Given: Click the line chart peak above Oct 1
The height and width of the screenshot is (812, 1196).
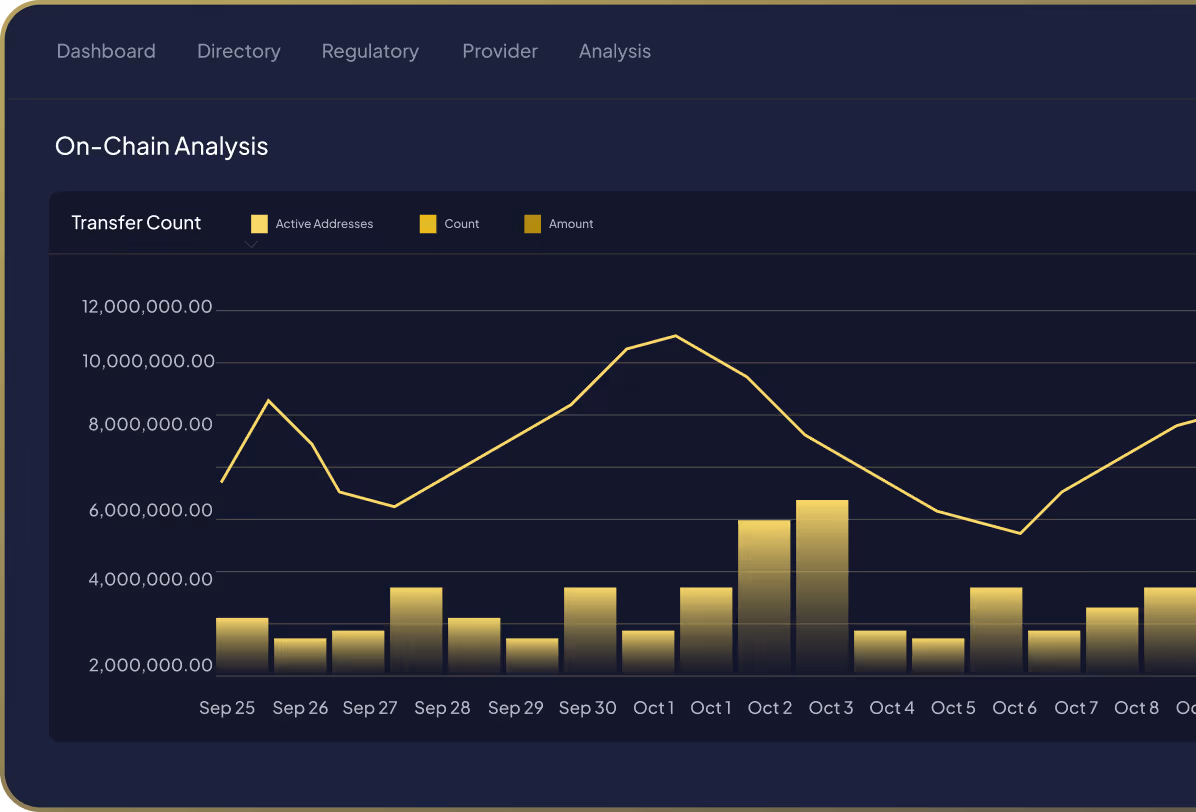Looking at the screenshot, I should coord(675,337).
